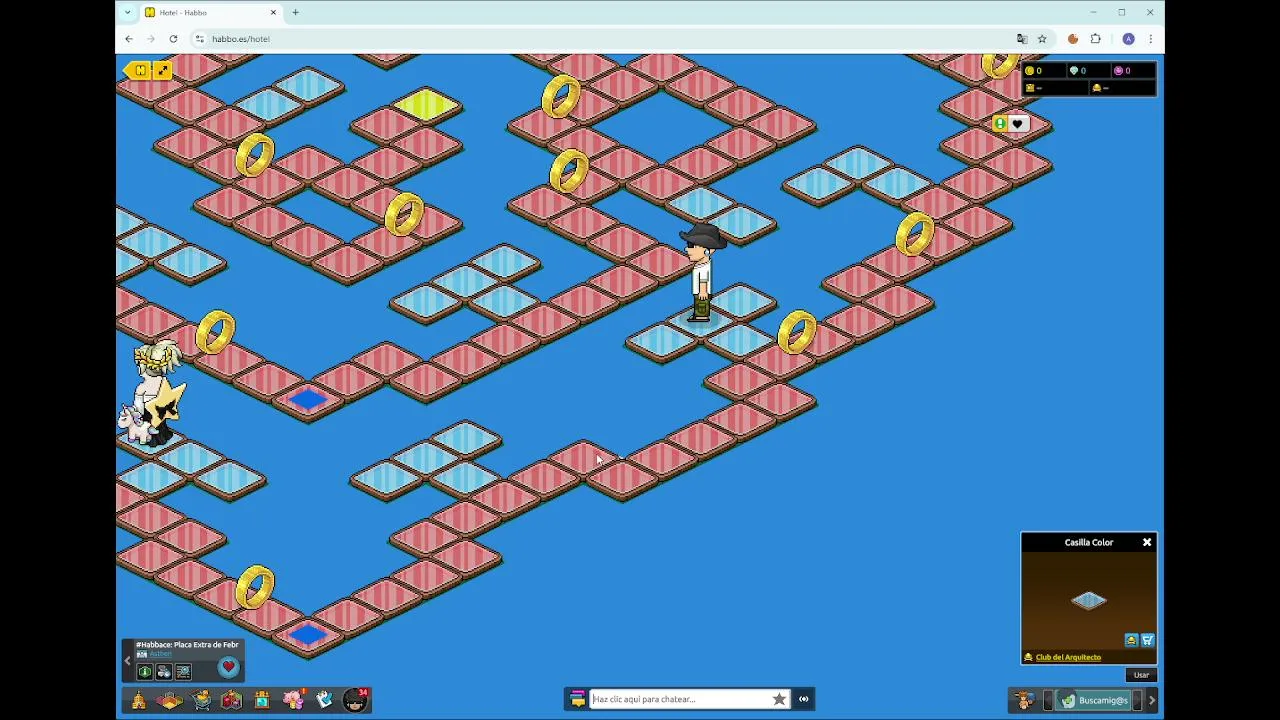Open the Buscamig@s friend button

1094,700
